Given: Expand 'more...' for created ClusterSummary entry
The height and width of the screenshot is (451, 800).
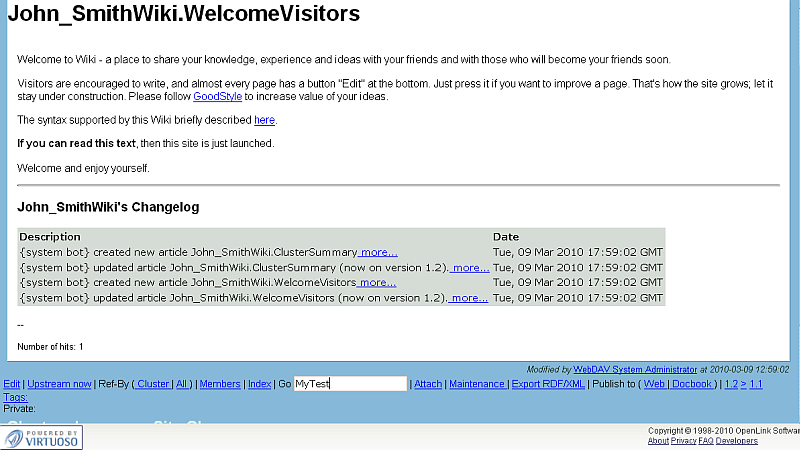Looking at the screenshot, I should pos(378,253).
